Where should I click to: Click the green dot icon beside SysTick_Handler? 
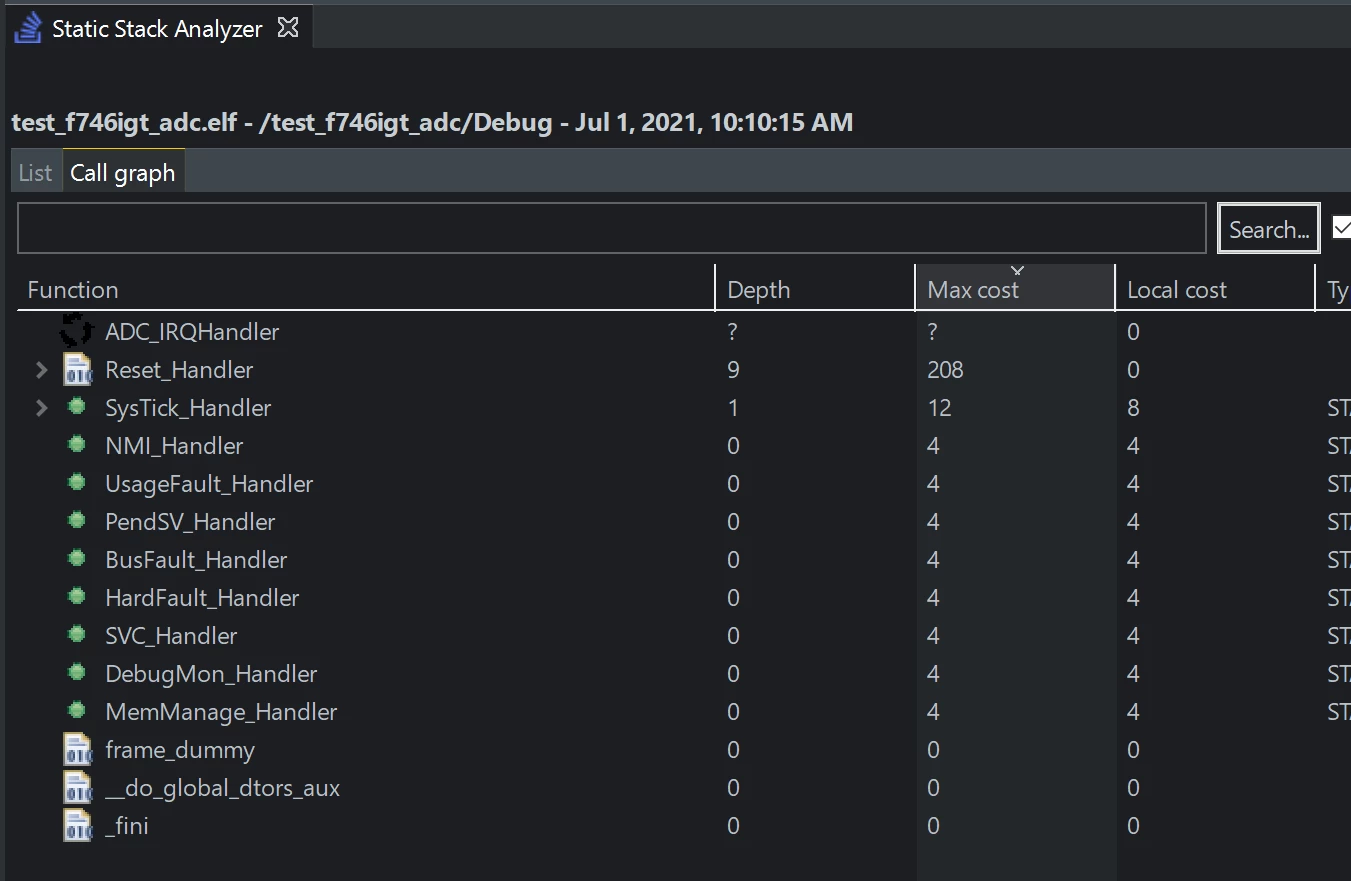click(x=76, y=407)
